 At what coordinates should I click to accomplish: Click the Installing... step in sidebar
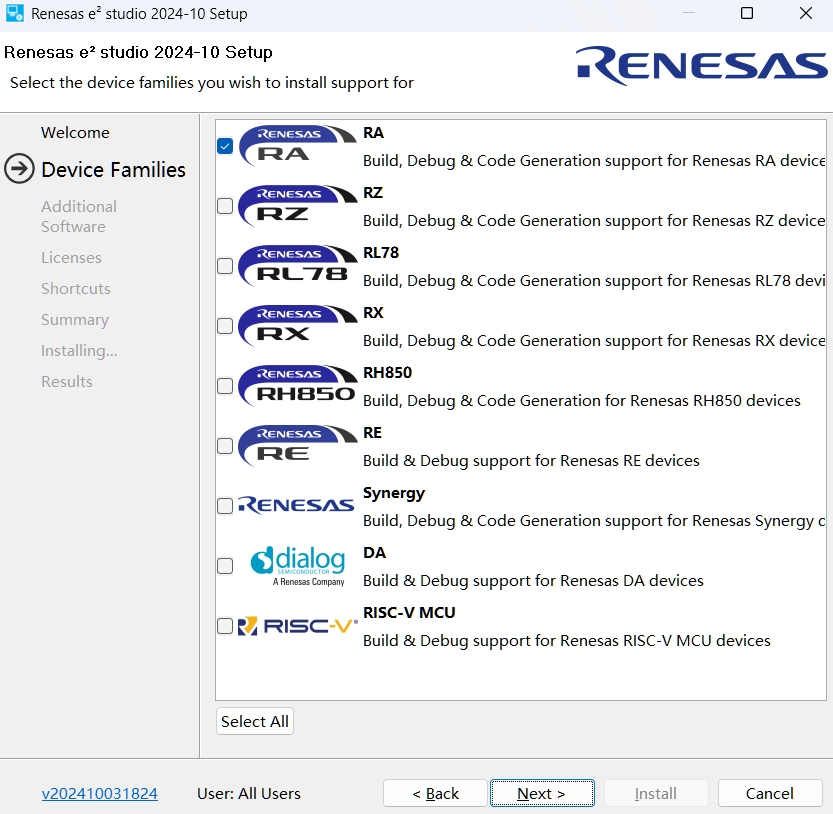[79, 351]
